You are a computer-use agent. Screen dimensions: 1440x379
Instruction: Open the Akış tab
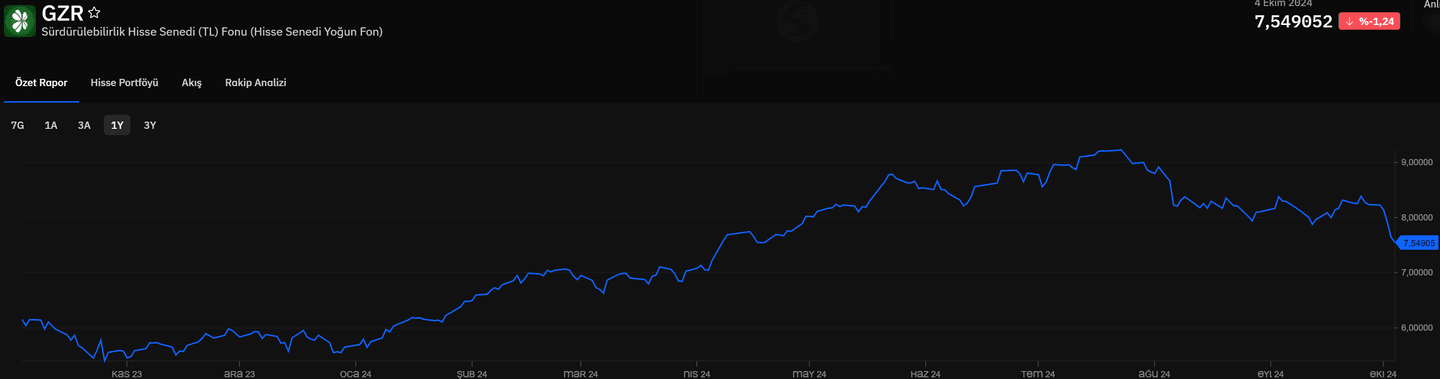(192, 83)
